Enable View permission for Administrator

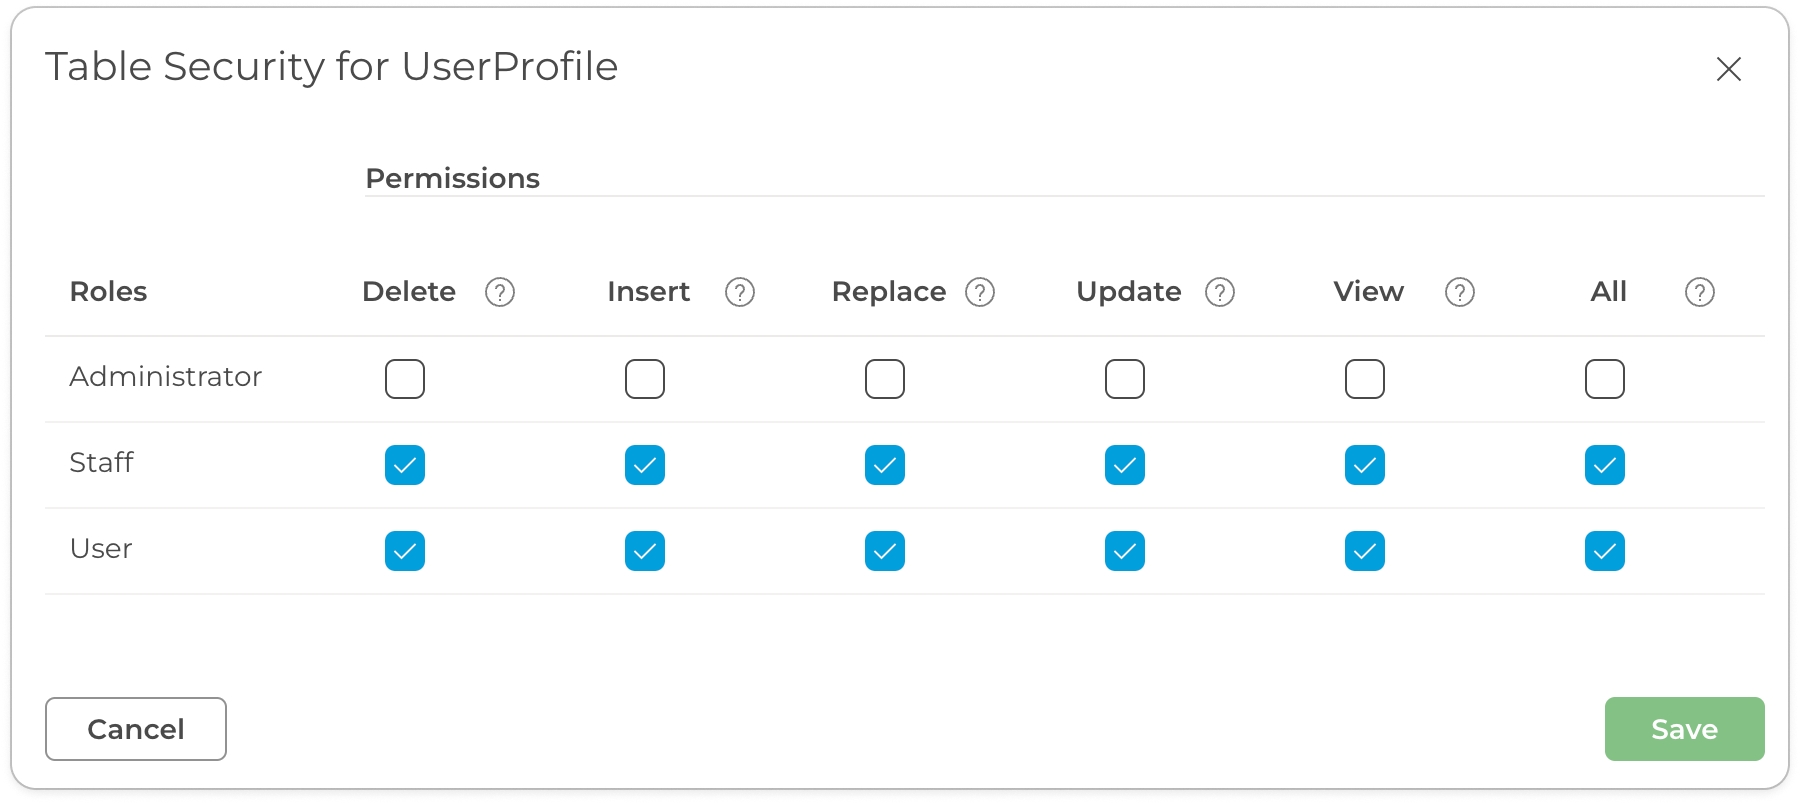pyautogui.click(x=1365, y=379)
